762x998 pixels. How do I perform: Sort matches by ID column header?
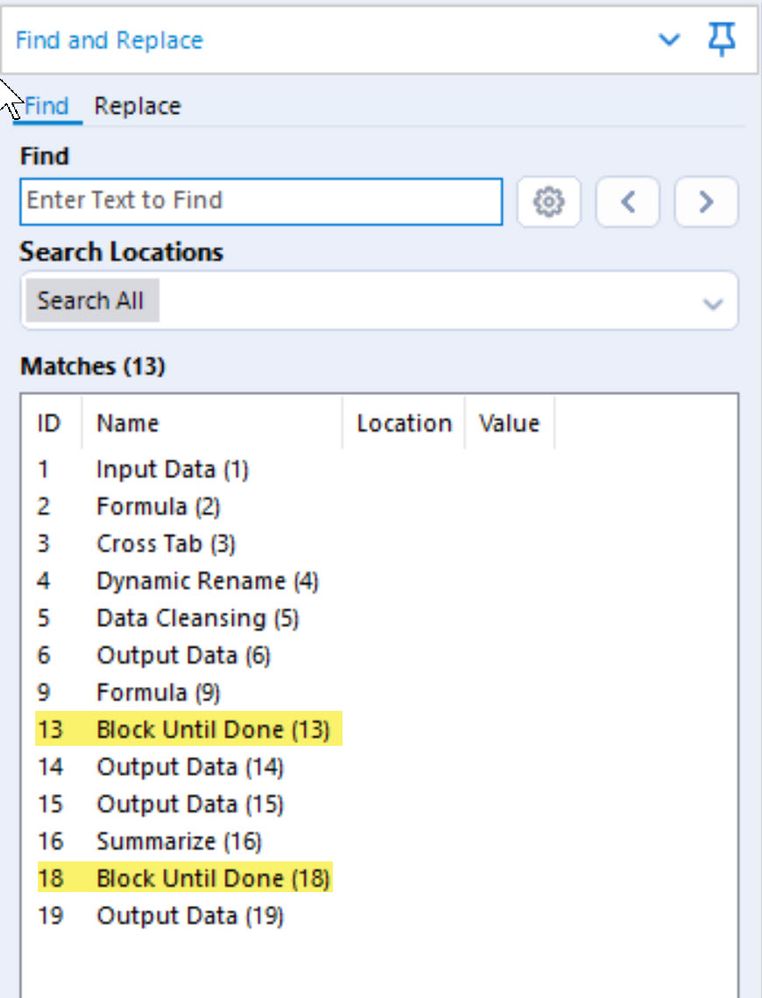(x=49, y=423)
